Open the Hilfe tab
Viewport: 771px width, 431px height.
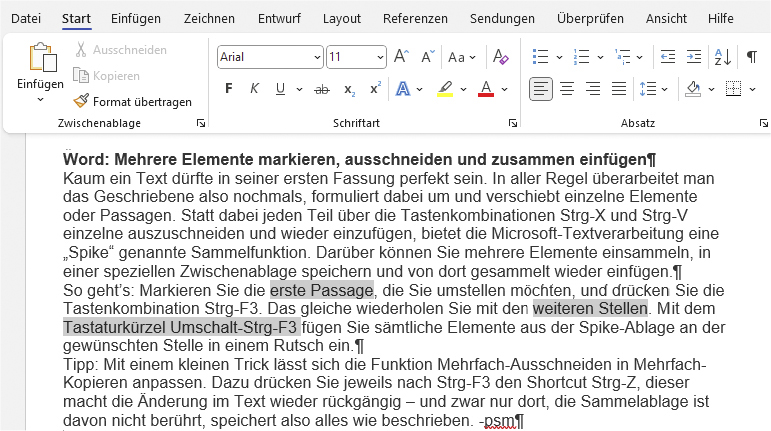pyautogui.click(x=721, y=19)
